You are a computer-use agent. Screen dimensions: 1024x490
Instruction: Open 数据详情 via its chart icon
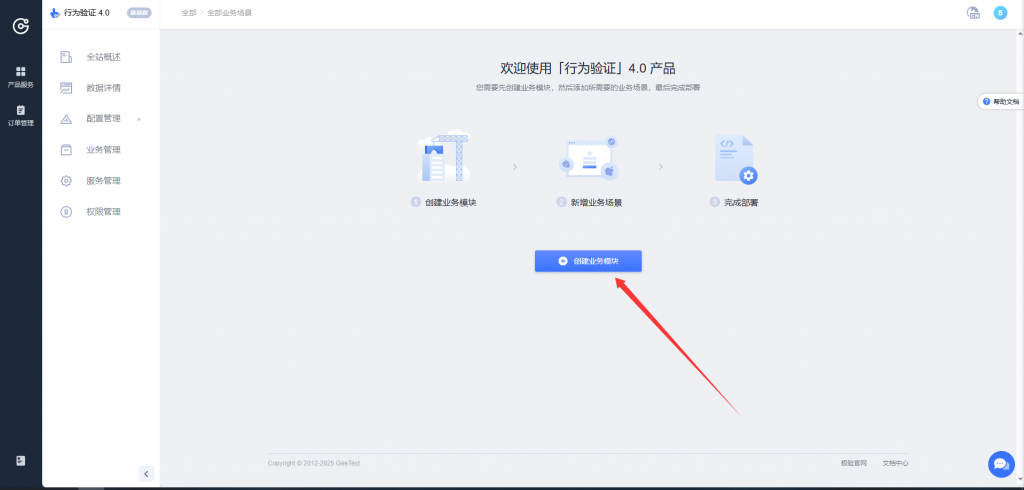[66, 88]
